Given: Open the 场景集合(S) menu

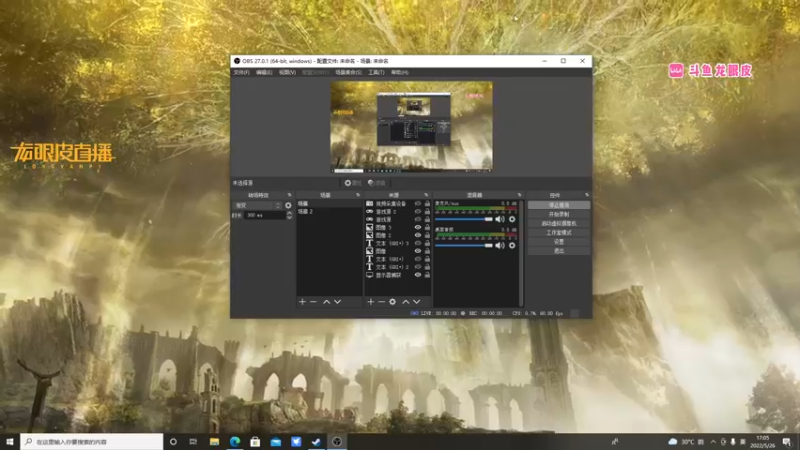Looking at the screenshot, I should [348, 72].
